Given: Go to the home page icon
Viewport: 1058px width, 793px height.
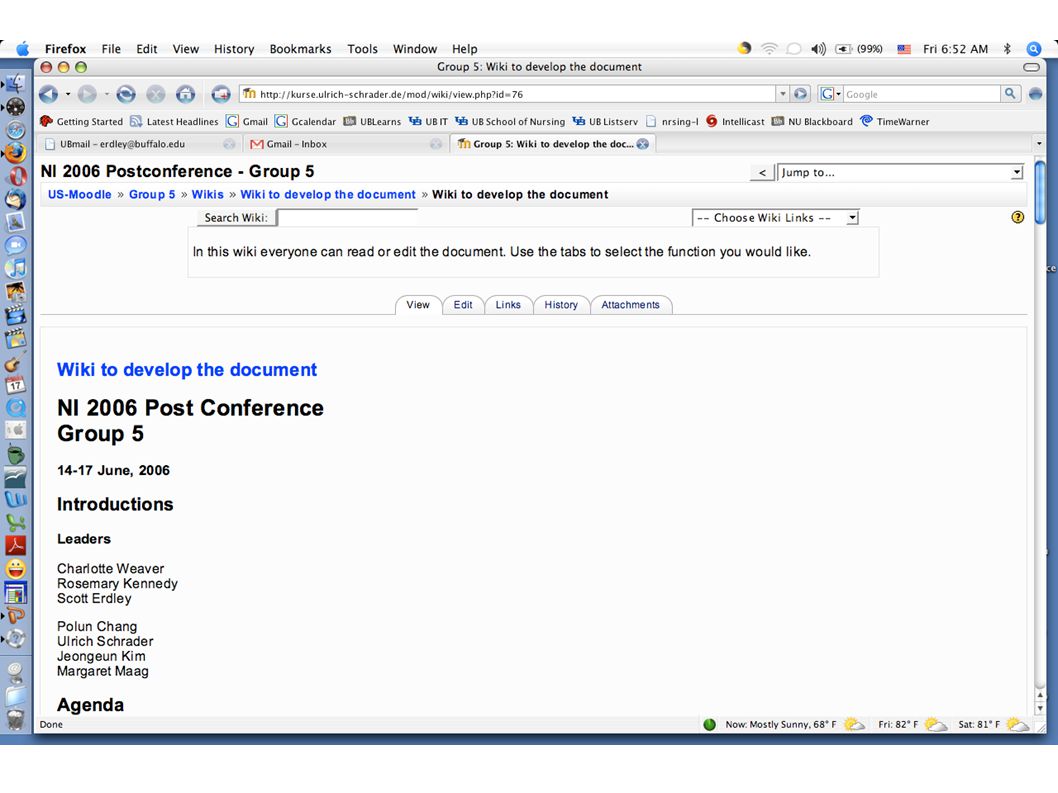Looking at the screenshot, I should pos(186,94).
